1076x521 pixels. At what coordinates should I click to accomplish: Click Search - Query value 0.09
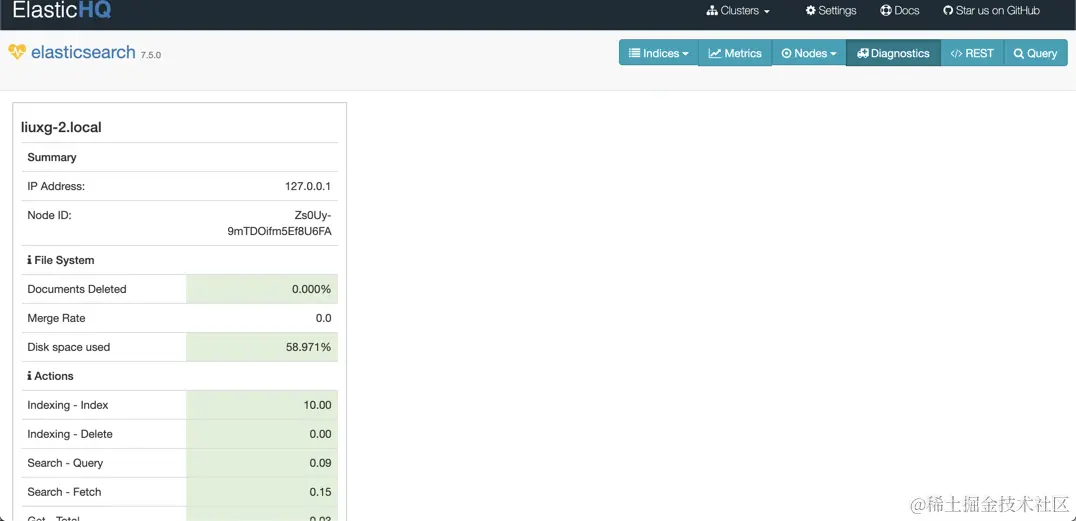(x=320, y=463)
